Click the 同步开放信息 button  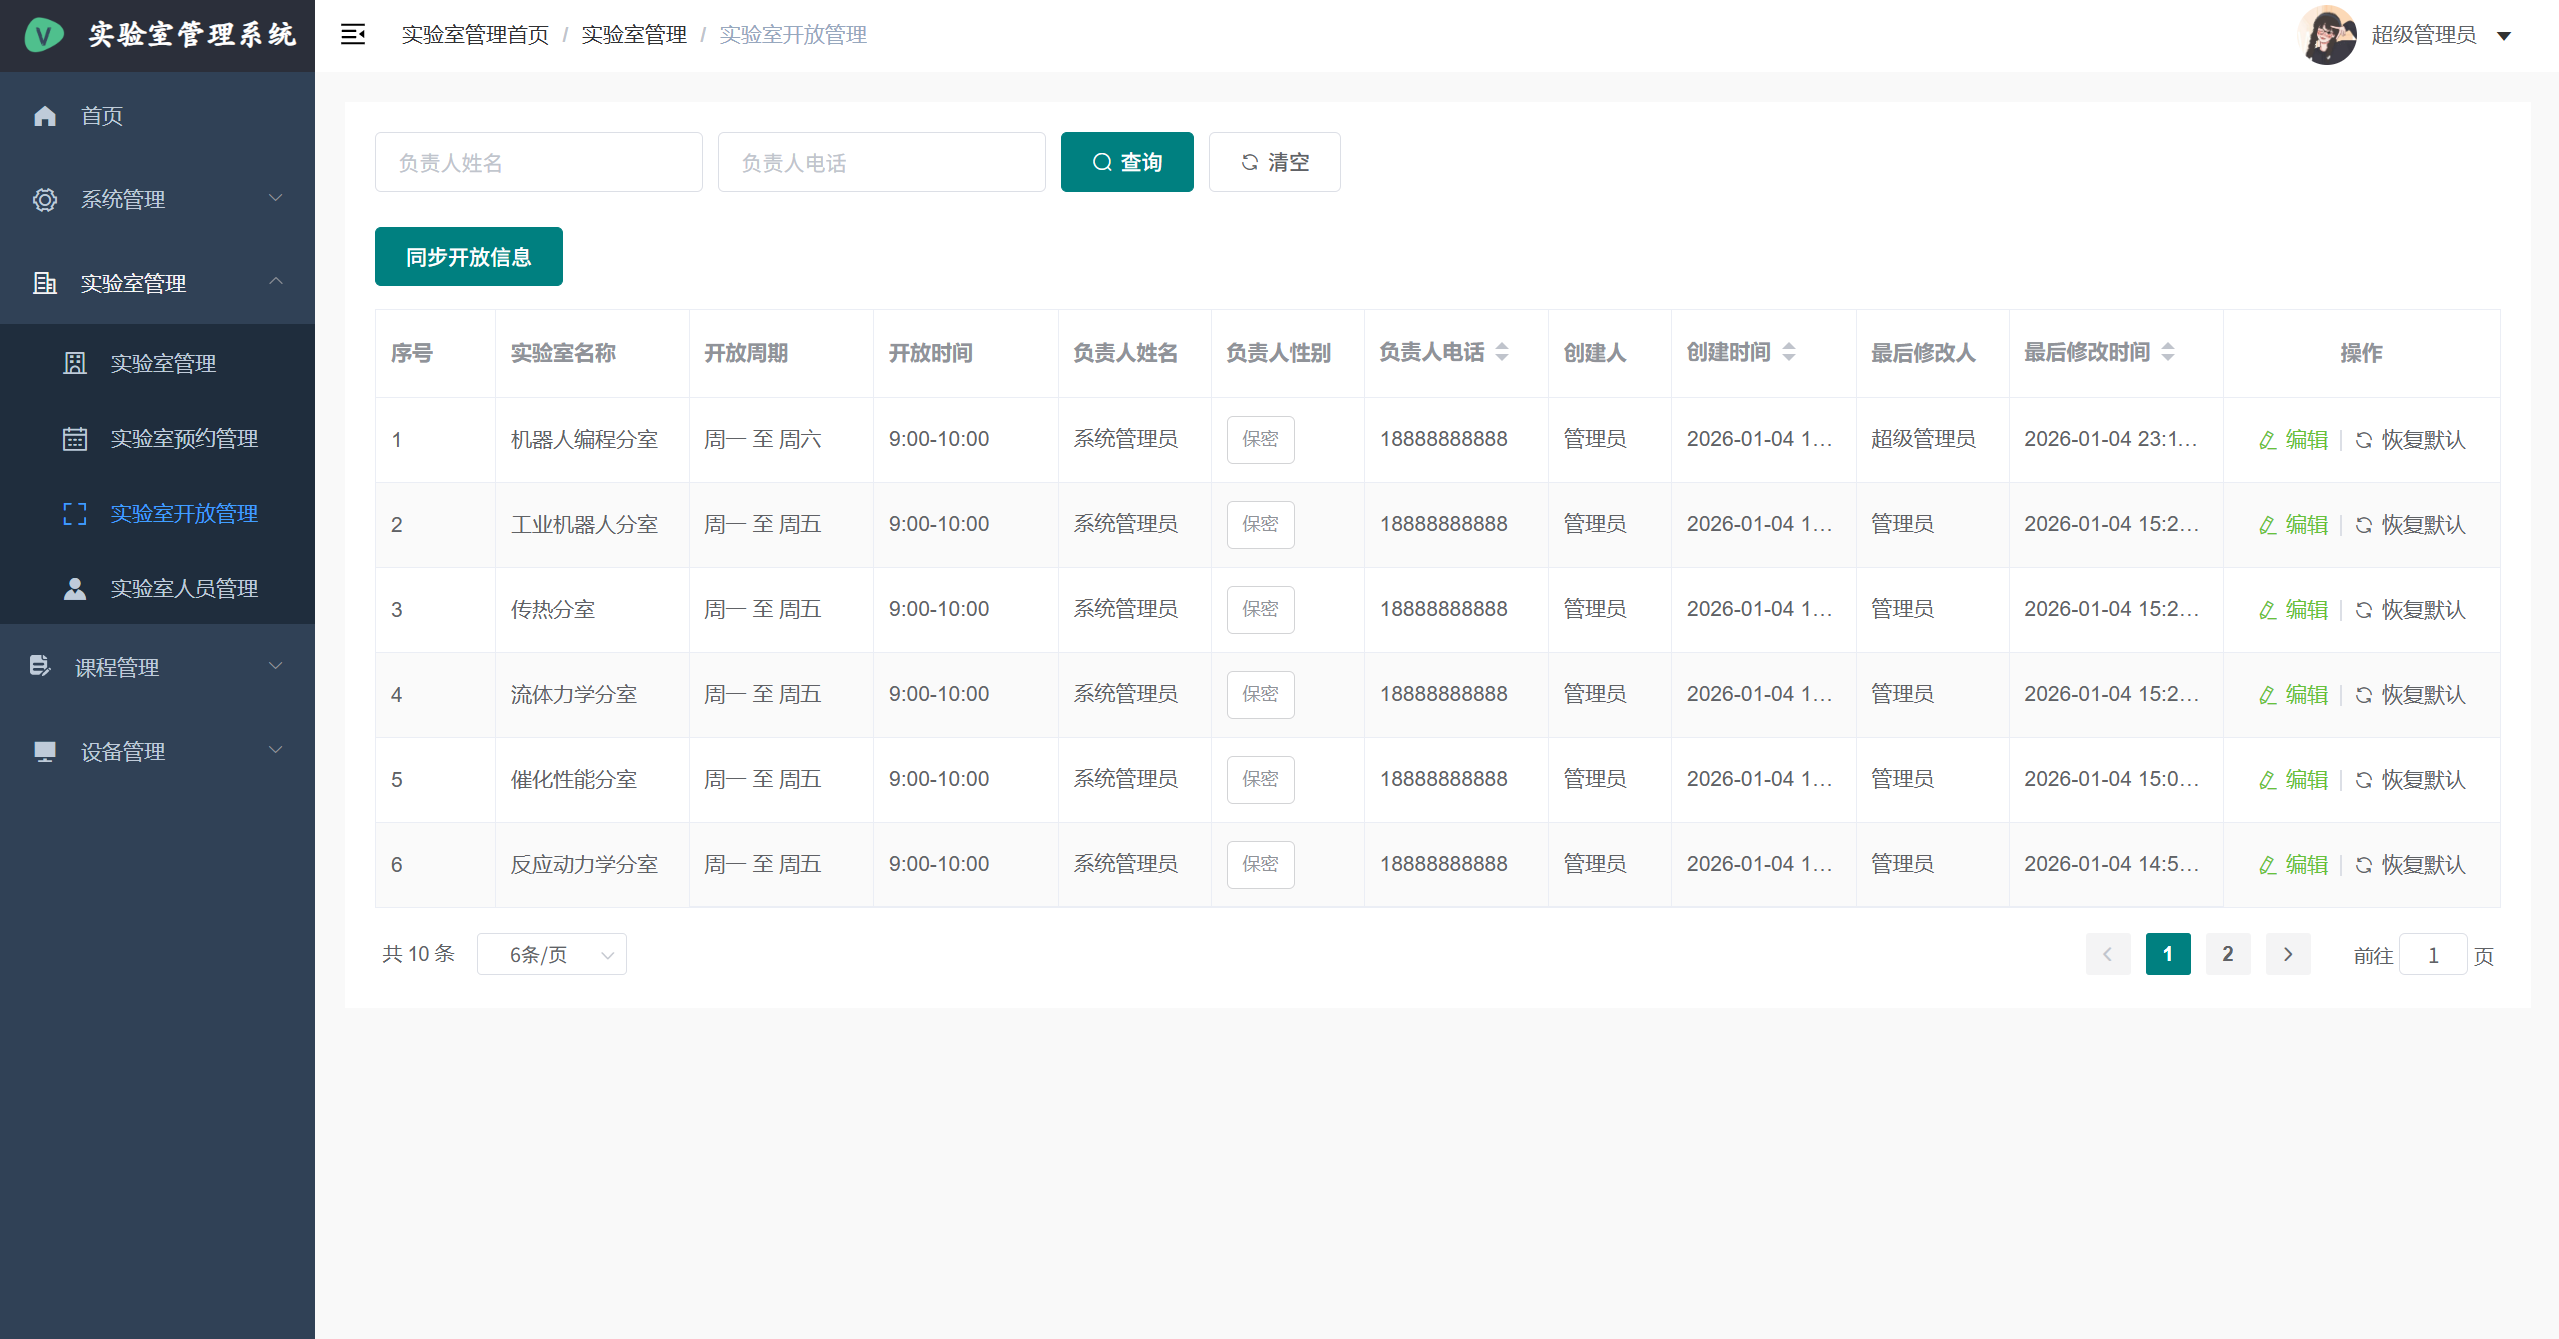[x=468, y=257]
